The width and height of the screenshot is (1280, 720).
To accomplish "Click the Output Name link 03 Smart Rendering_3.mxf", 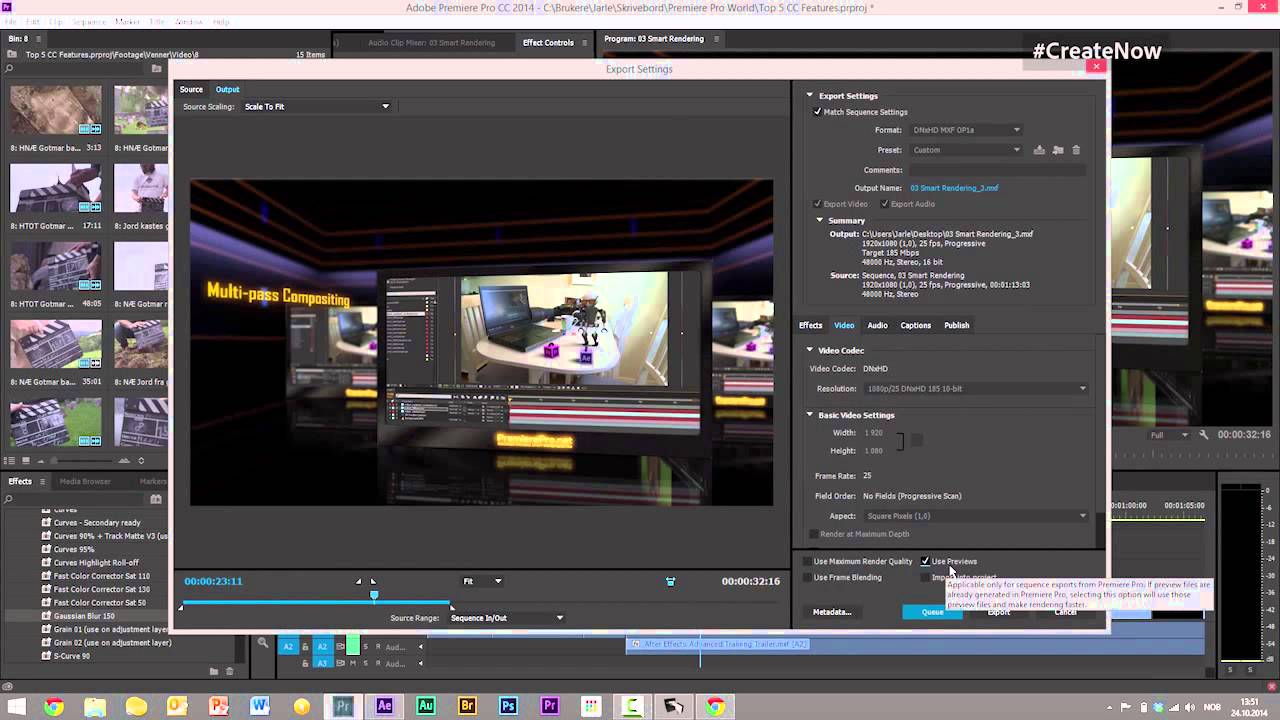I will 954,188.
